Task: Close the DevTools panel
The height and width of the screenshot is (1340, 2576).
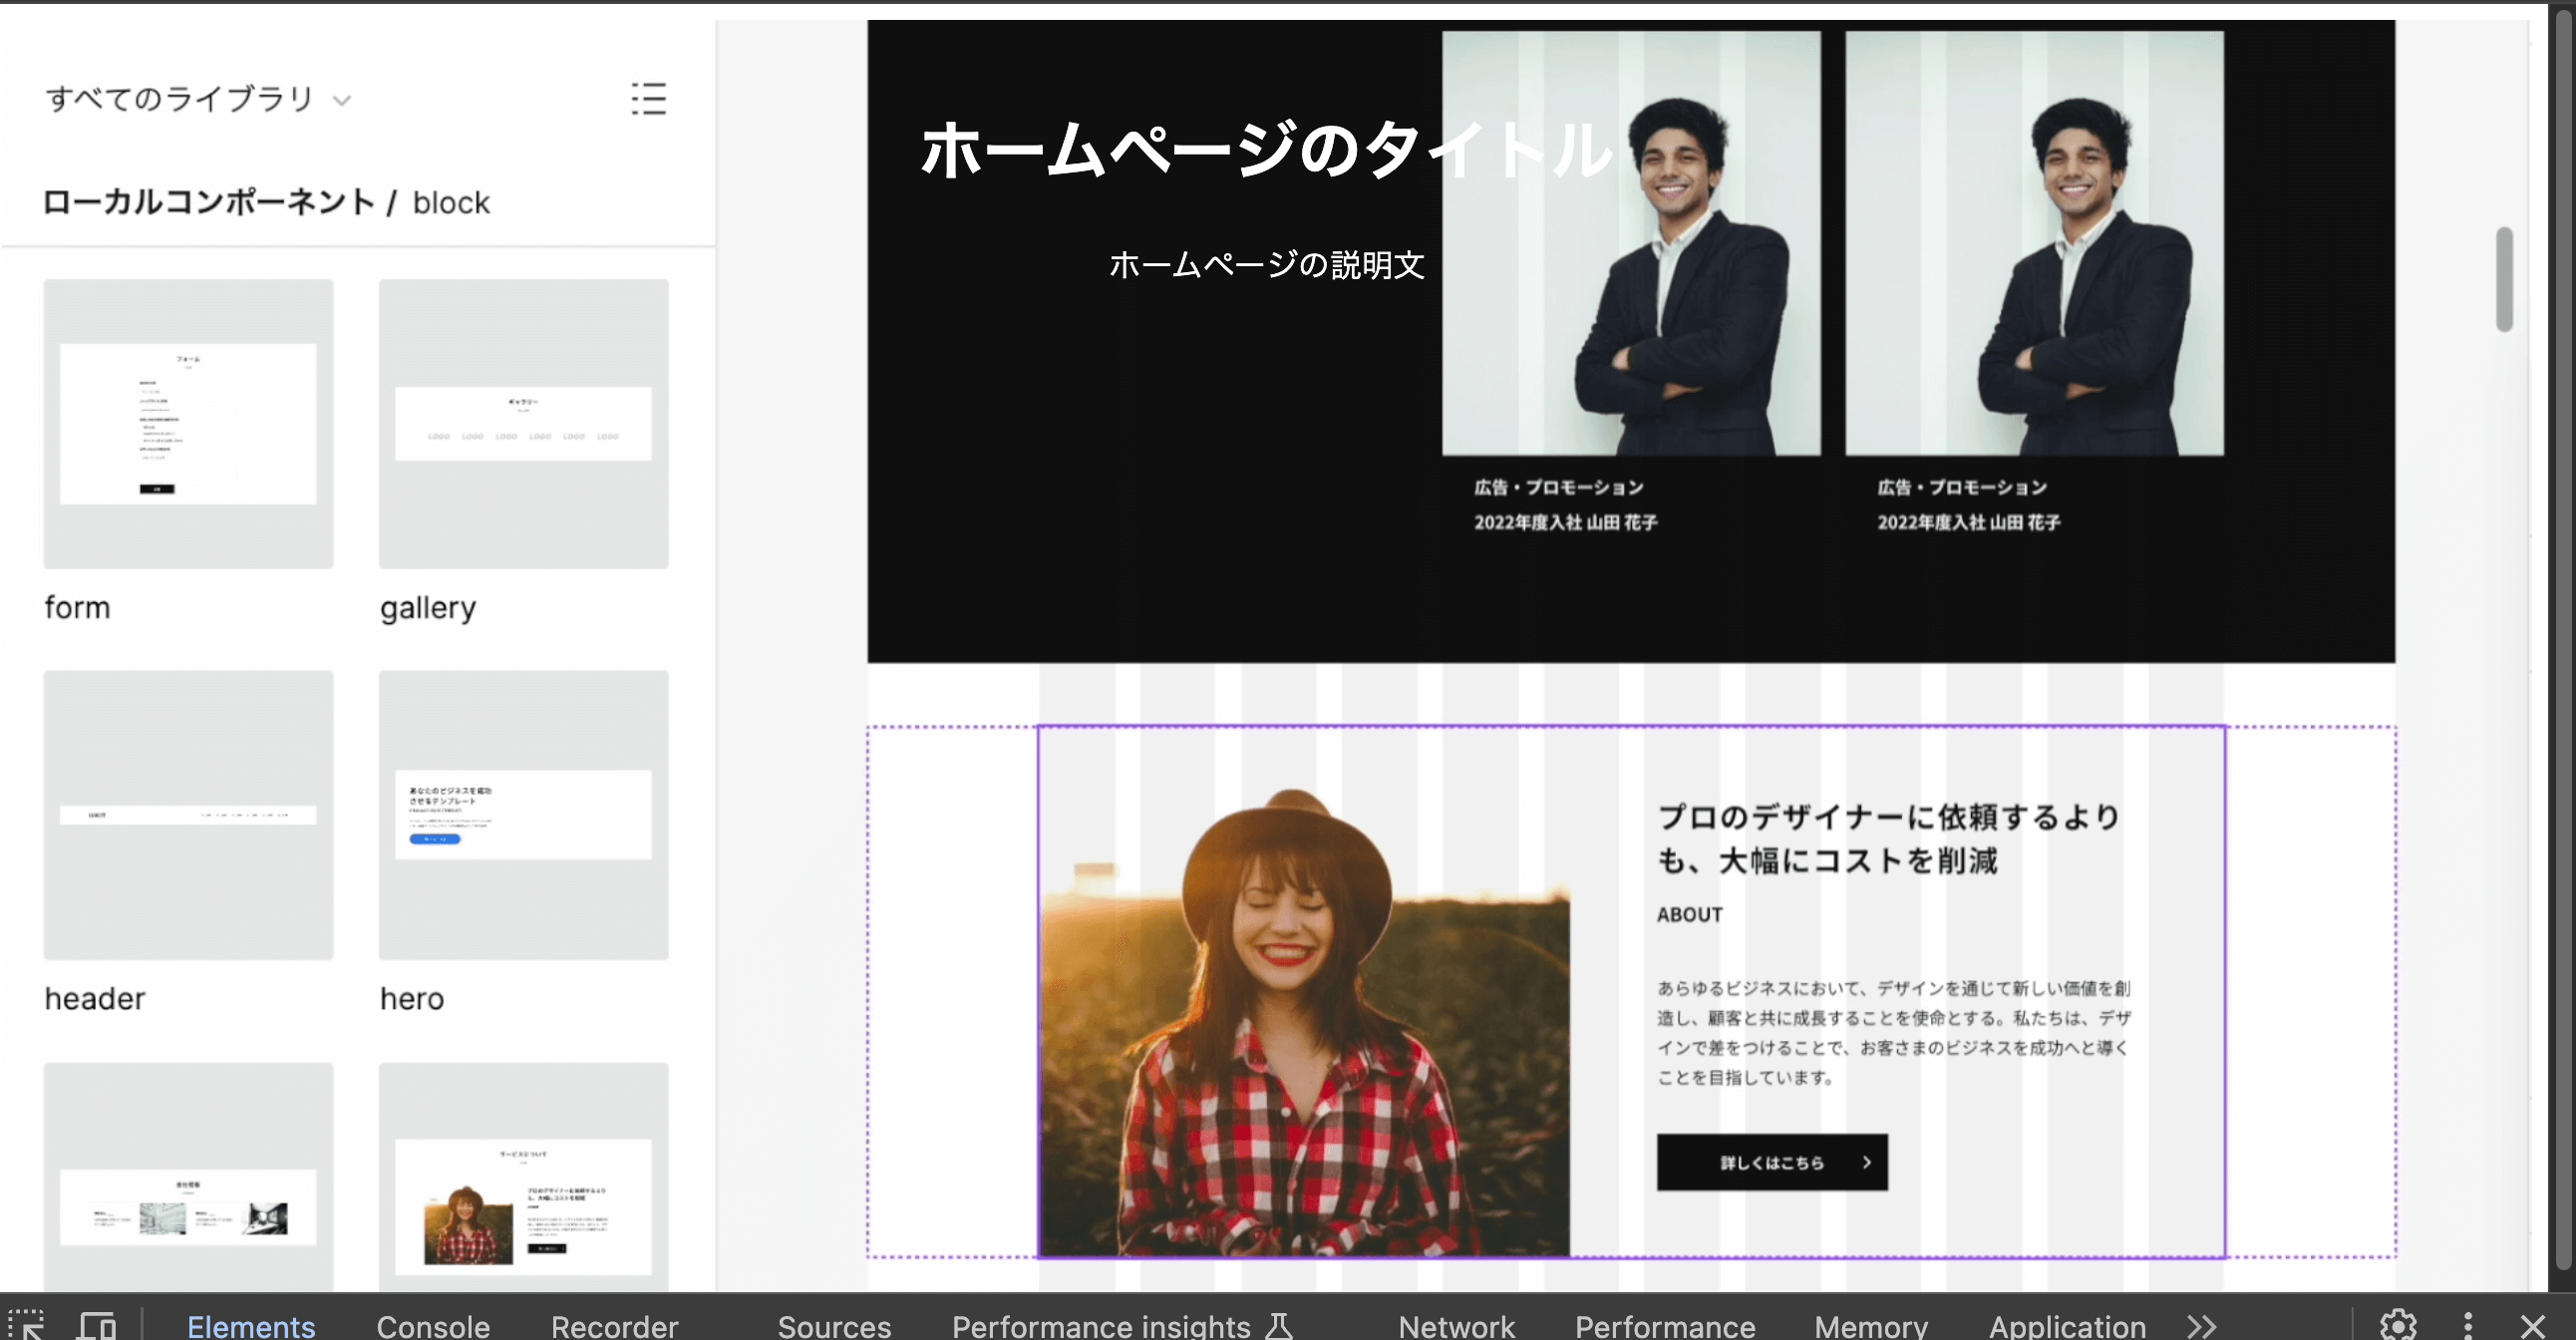Action: [x=2538, y=1325]
